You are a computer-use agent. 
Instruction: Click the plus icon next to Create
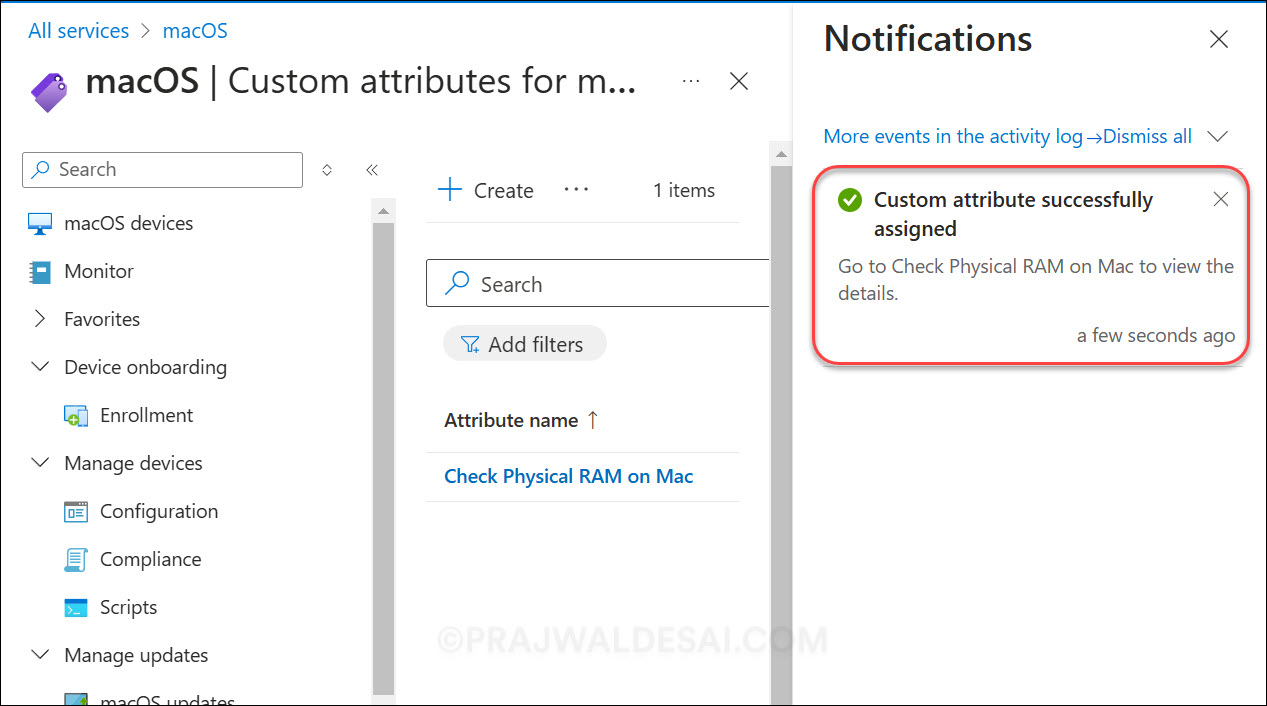point(451,190)
